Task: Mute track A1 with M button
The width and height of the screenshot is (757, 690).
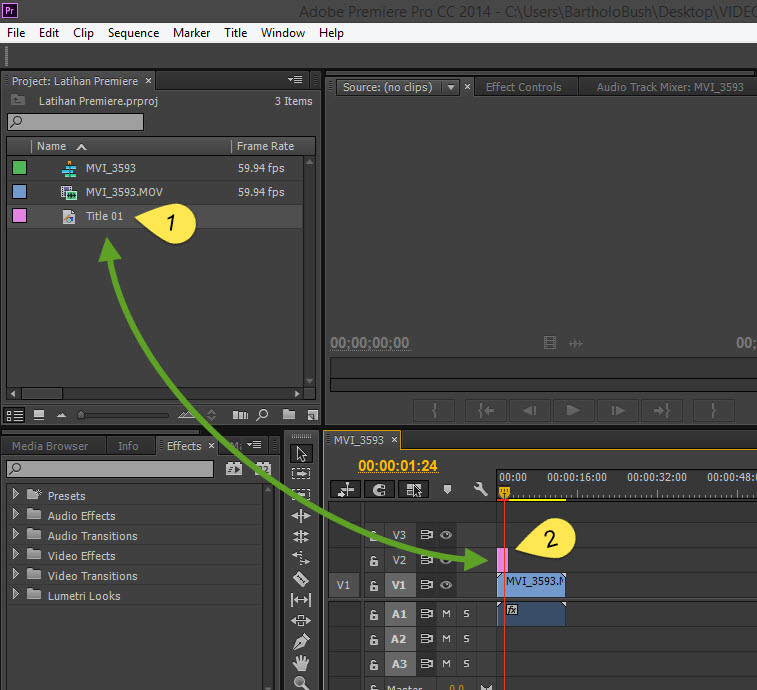Action: pos(446,614)
